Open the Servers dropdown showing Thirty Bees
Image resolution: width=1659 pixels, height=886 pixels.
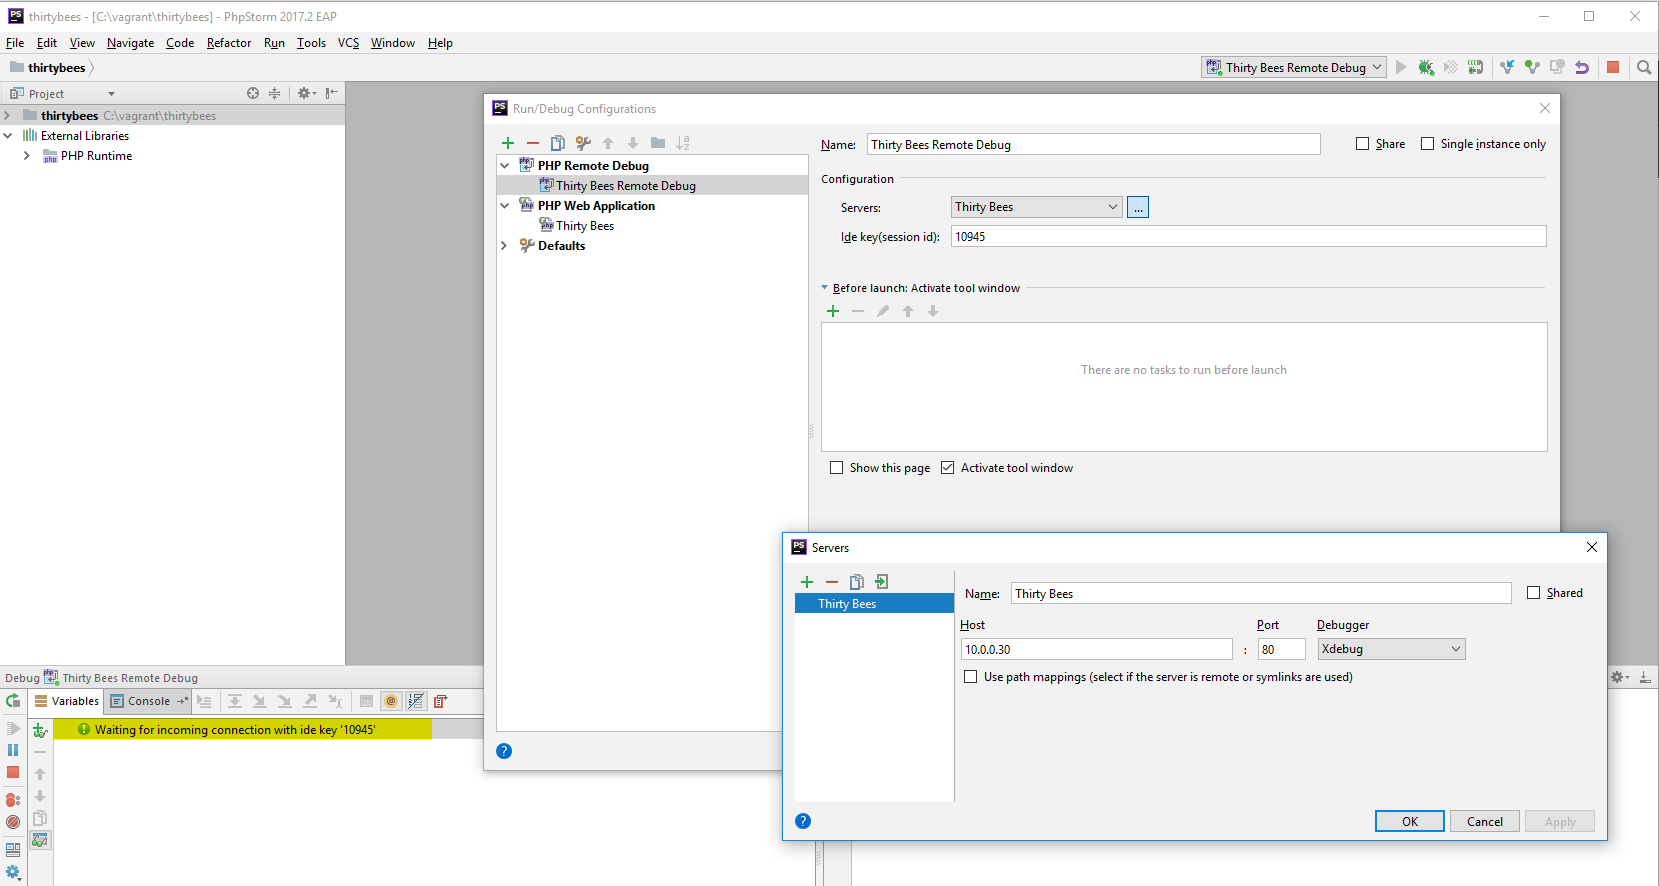[1036, 207]
